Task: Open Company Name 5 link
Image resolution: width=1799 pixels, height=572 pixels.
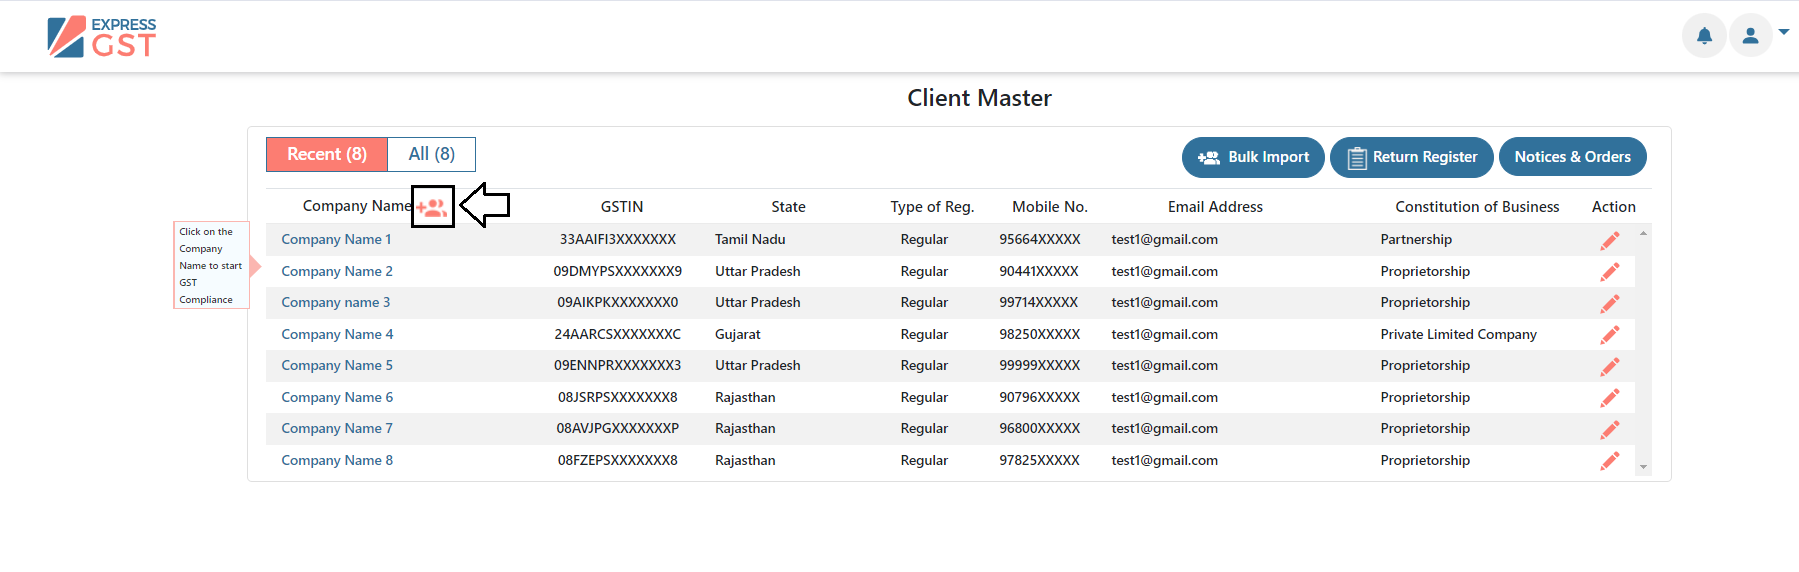Action: 337,365
